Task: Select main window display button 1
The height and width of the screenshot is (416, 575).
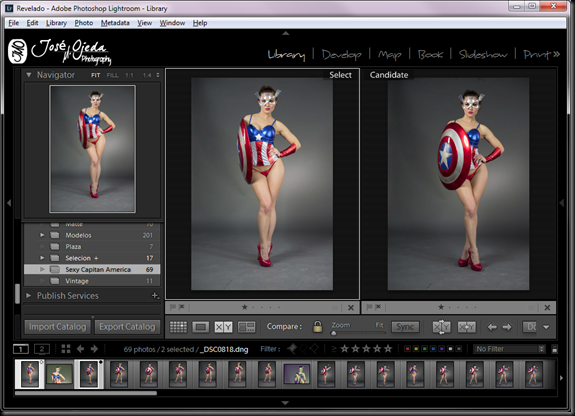Action: pyautogui.click(x=21, y=349)
